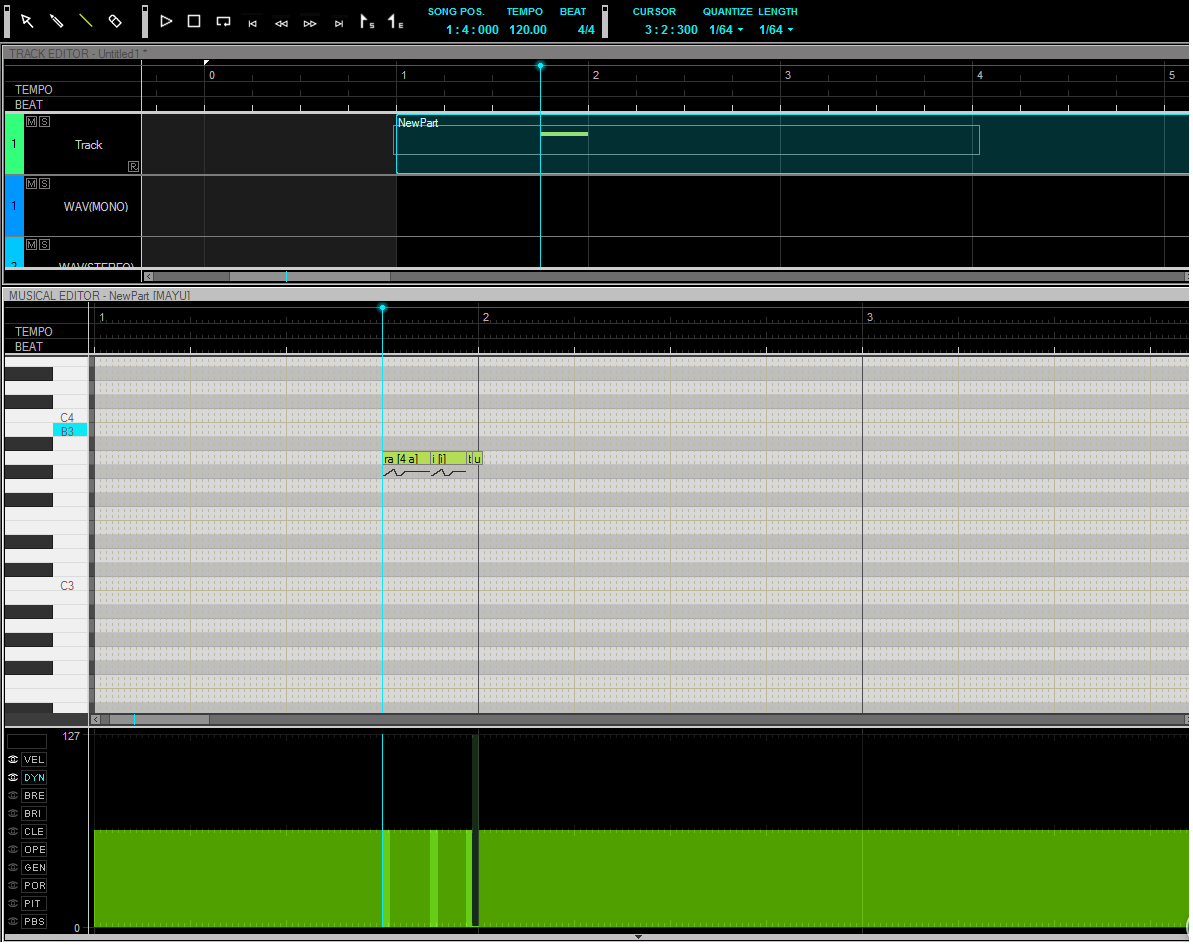The width and height of the screenshot is (1193, 945).
Task: Select the arrow pointer tool
Action: (x=27, y=21)
